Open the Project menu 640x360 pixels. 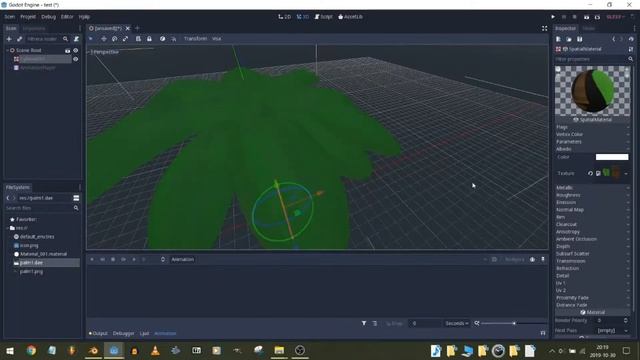coord(28,17)
